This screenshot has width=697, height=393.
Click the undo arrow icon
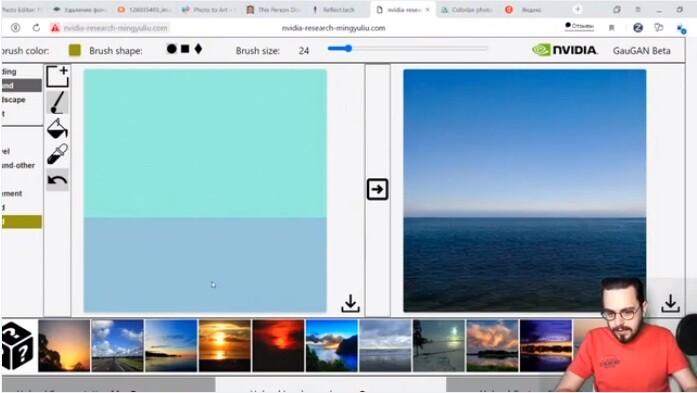(57, 180)
